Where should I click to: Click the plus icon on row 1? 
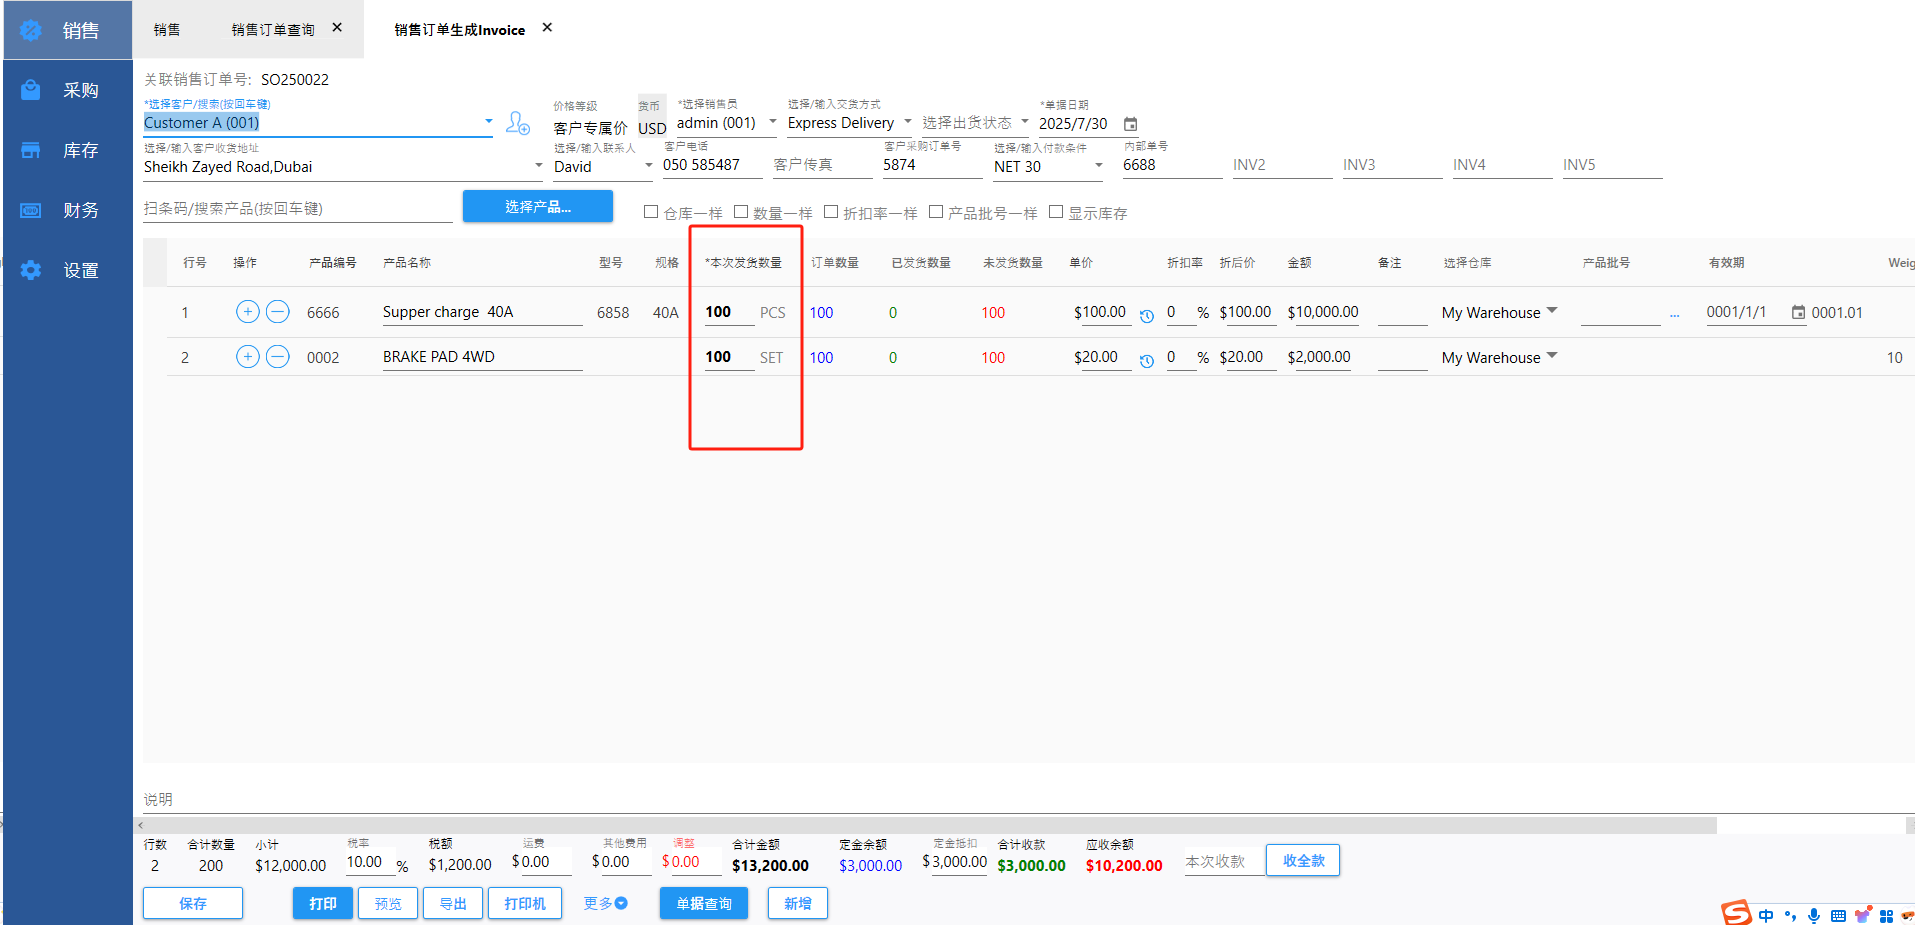pyautogui.click(x=247, y=312)
